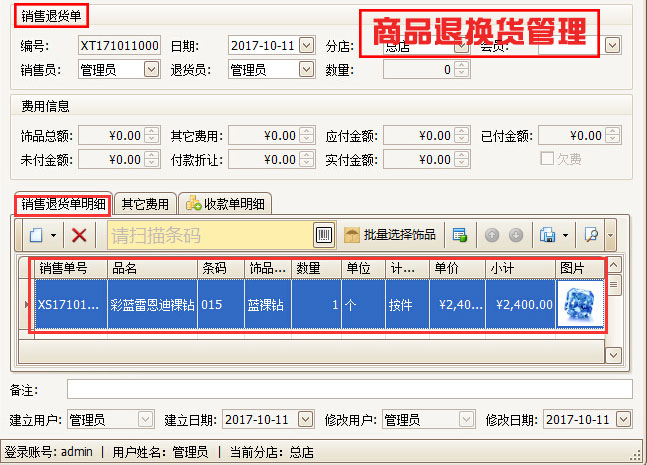647x465 pixels.
Task: Click the 品名 column header
Action: point(152,268)
